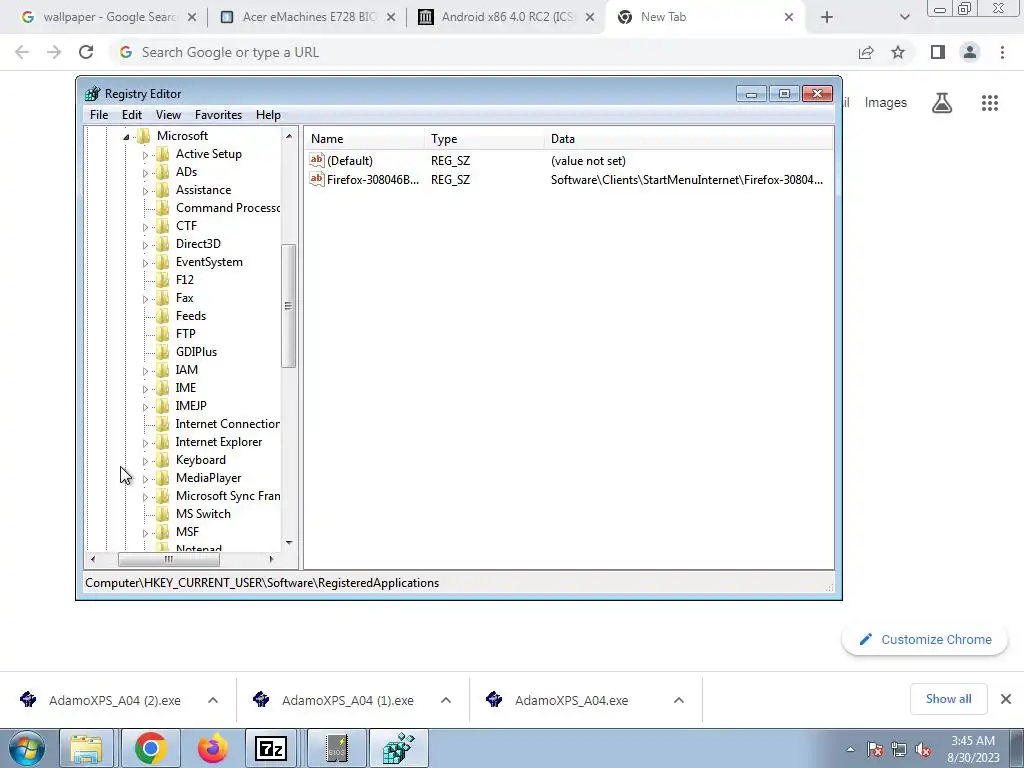Viewport: 1024px width, 768px height.
Task: Toggle the Chrome side panel
Action: coord(938,52)
